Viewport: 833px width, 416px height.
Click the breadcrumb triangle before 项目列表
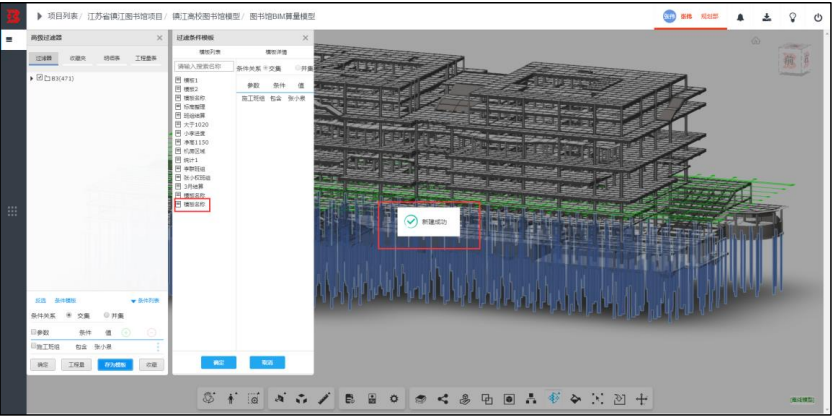click(39, 16)
